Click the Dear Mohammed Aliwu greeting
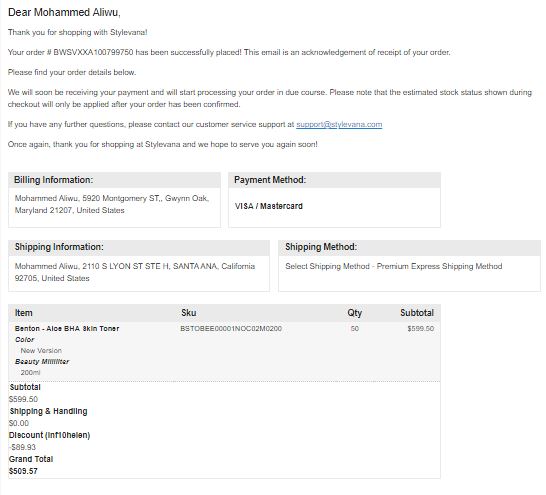The height and width of the screenshot is (495, 546). pyautogui.click(x=64, y=13)
